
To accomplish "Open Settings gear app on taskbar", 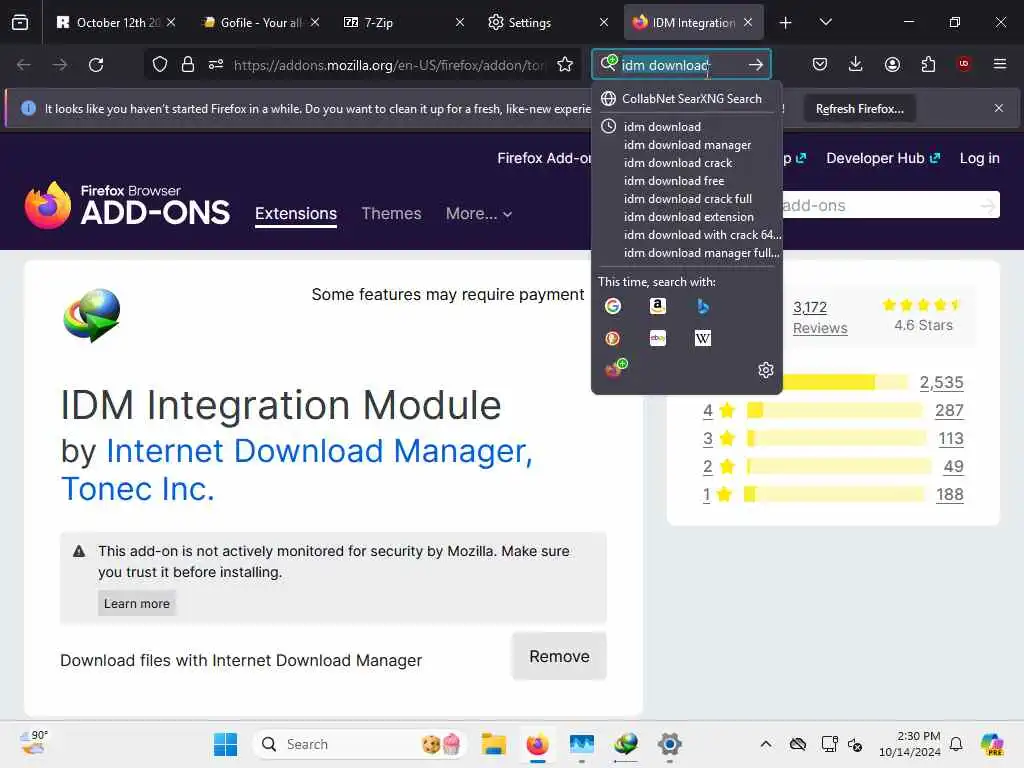I will tap(669, 744).
